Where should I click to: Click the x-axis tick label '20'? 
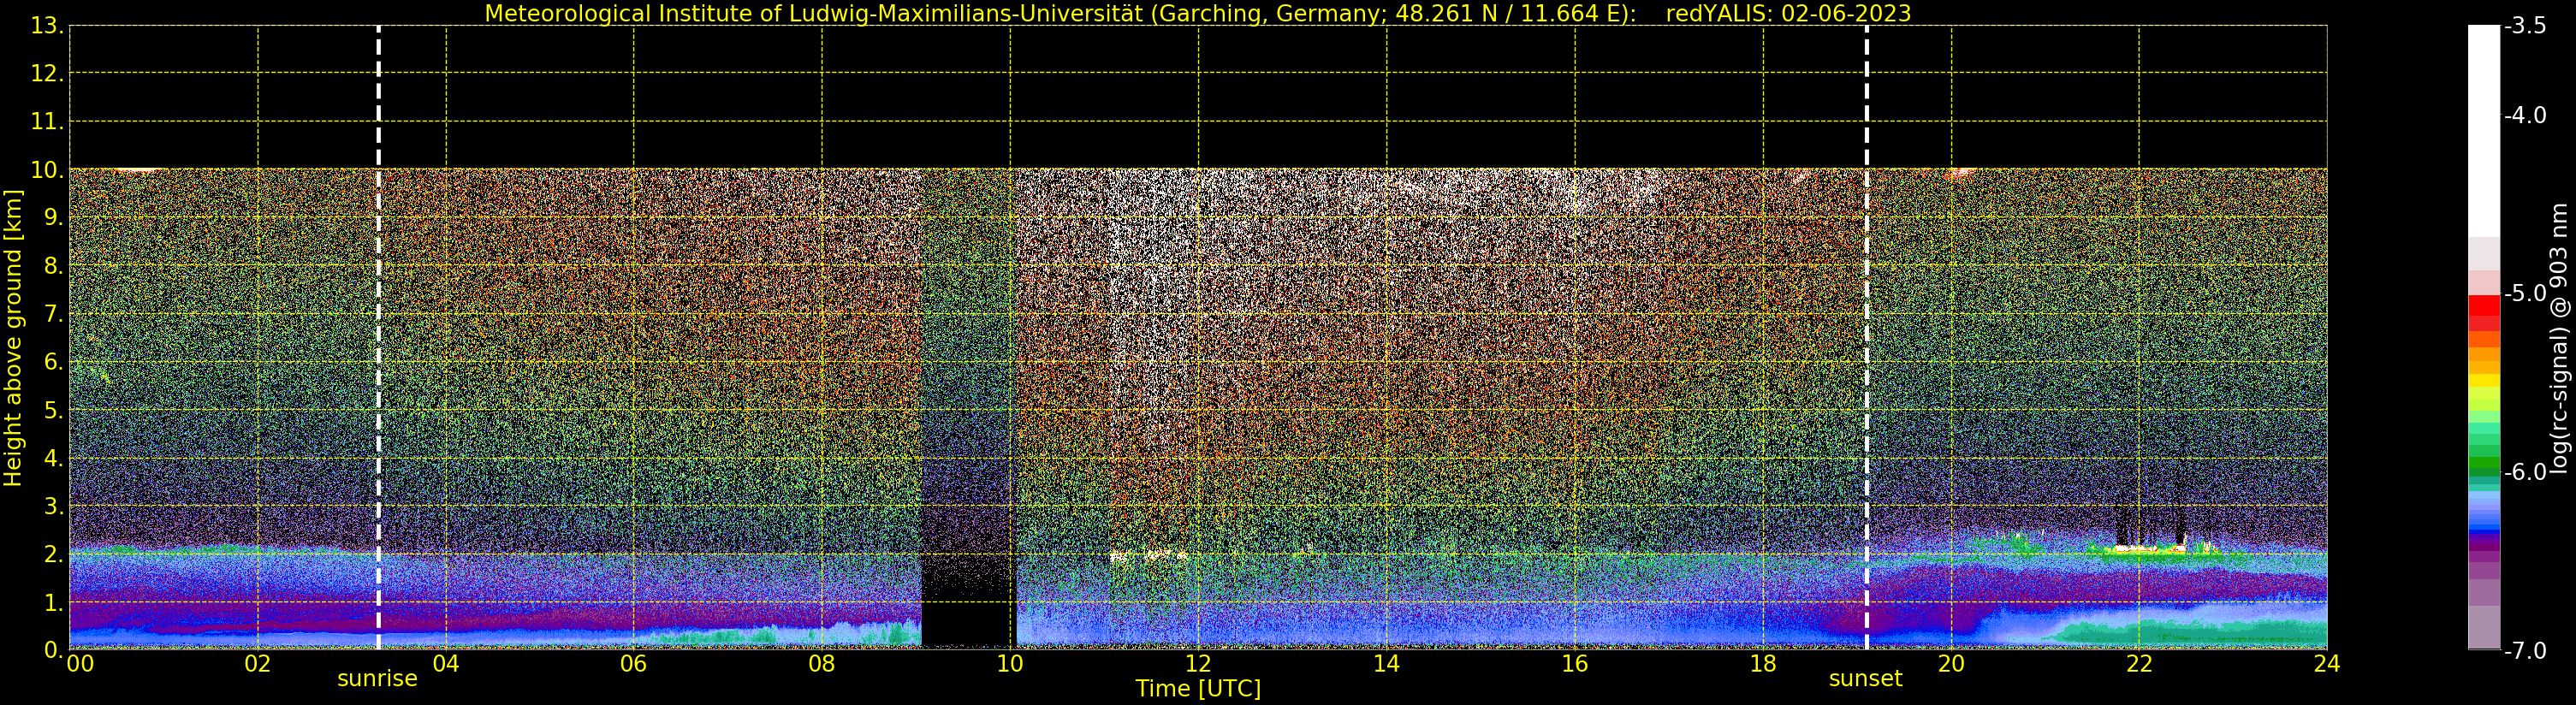click(x=1950, y=664)
